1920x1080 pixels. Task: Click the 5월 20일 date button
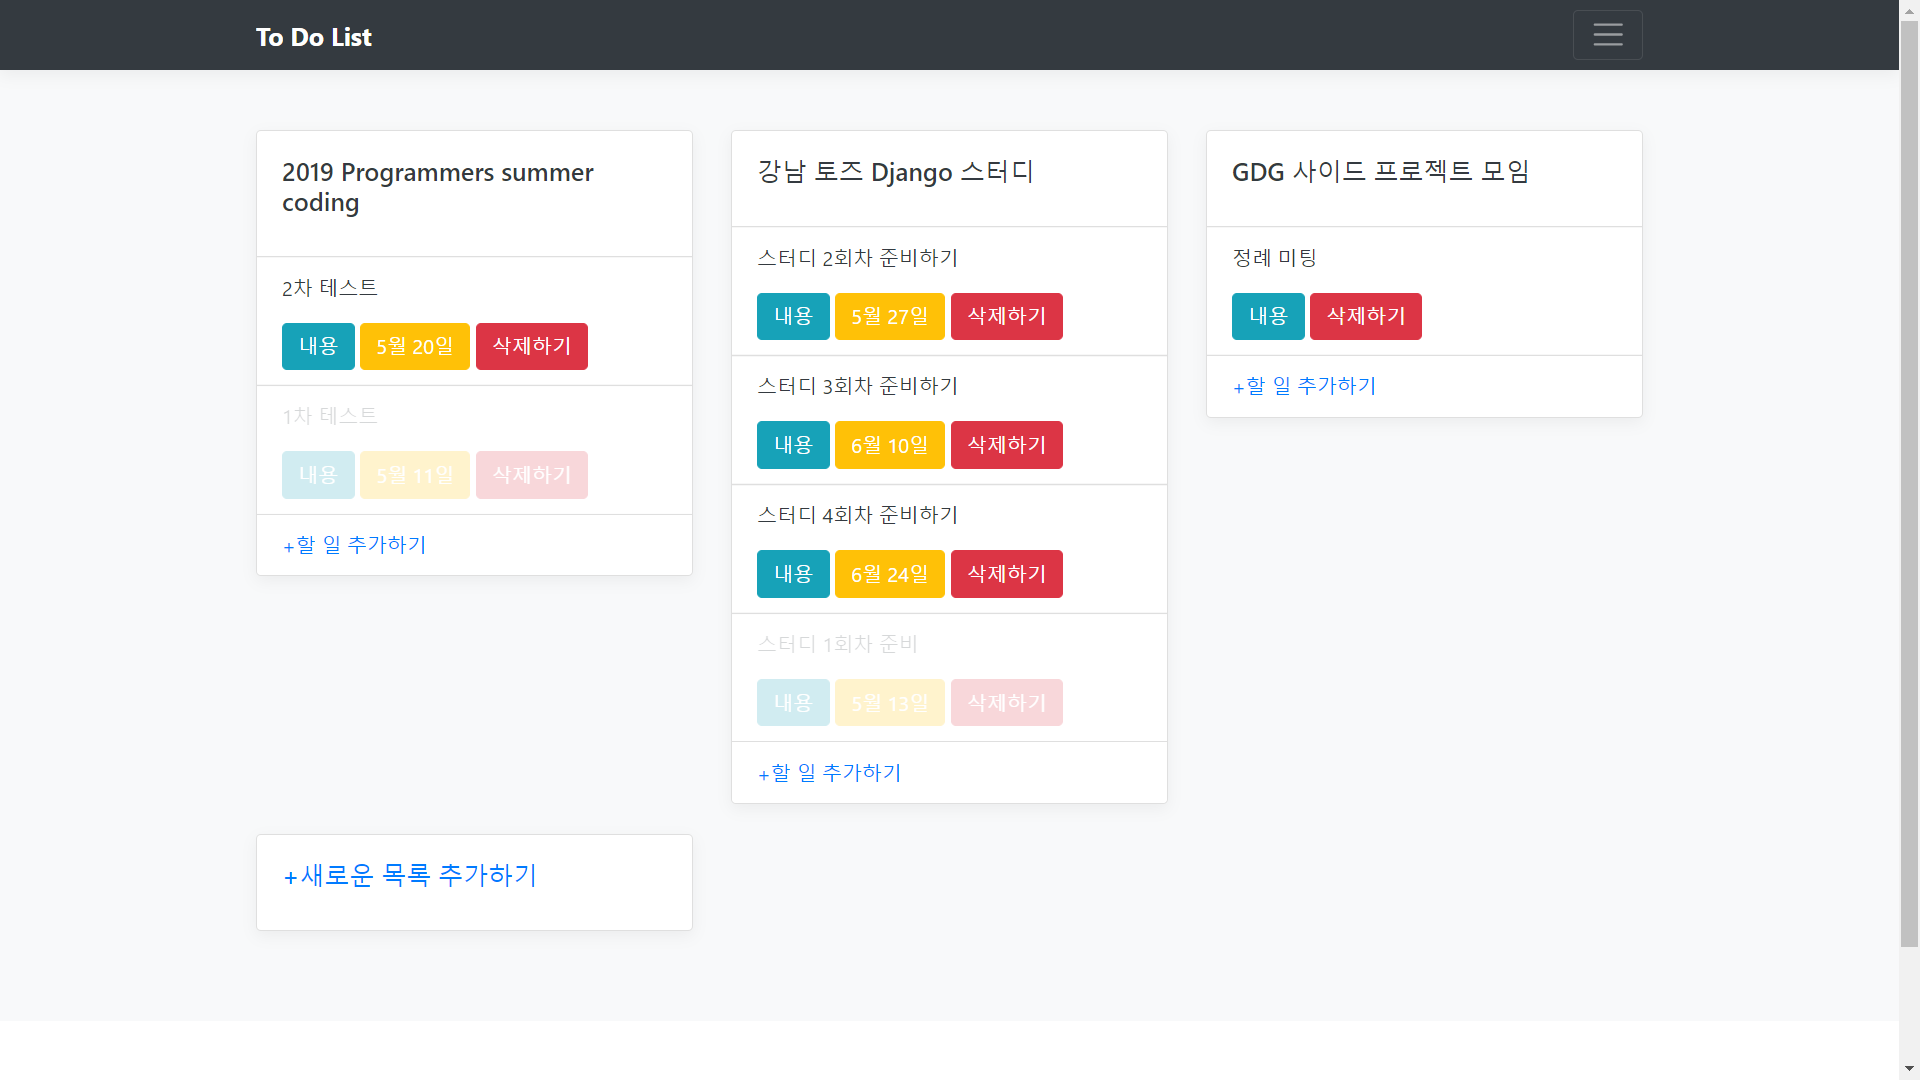coord(414,346)
